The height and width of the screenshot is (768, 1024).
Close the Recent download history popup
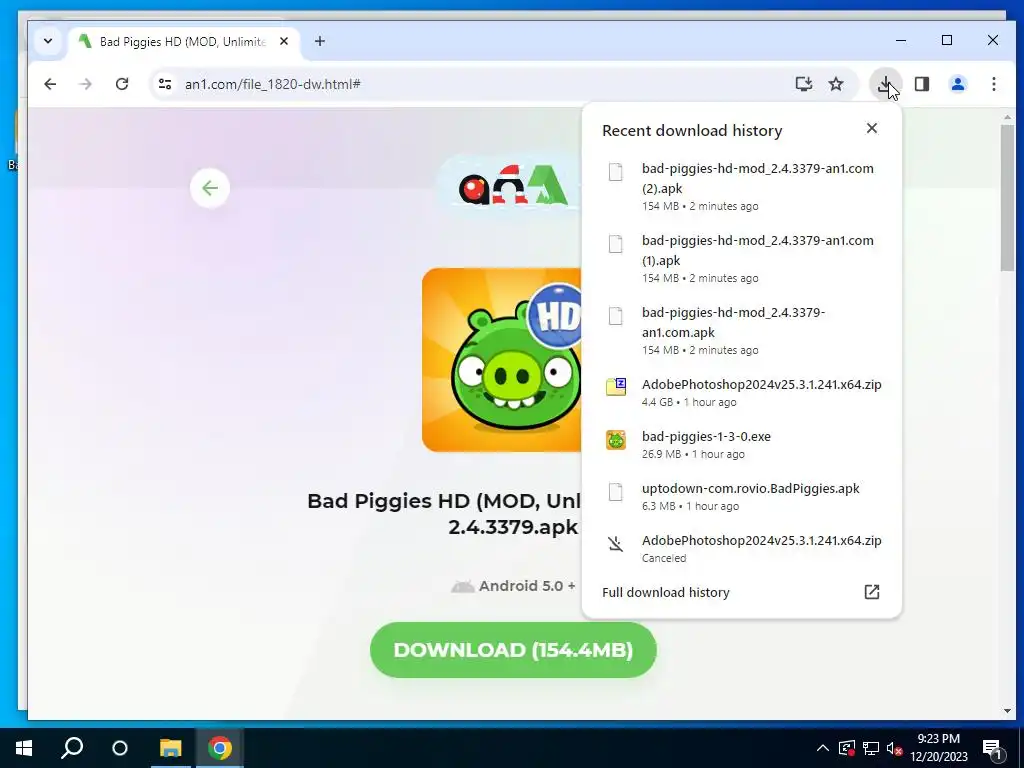click(872, 128)
